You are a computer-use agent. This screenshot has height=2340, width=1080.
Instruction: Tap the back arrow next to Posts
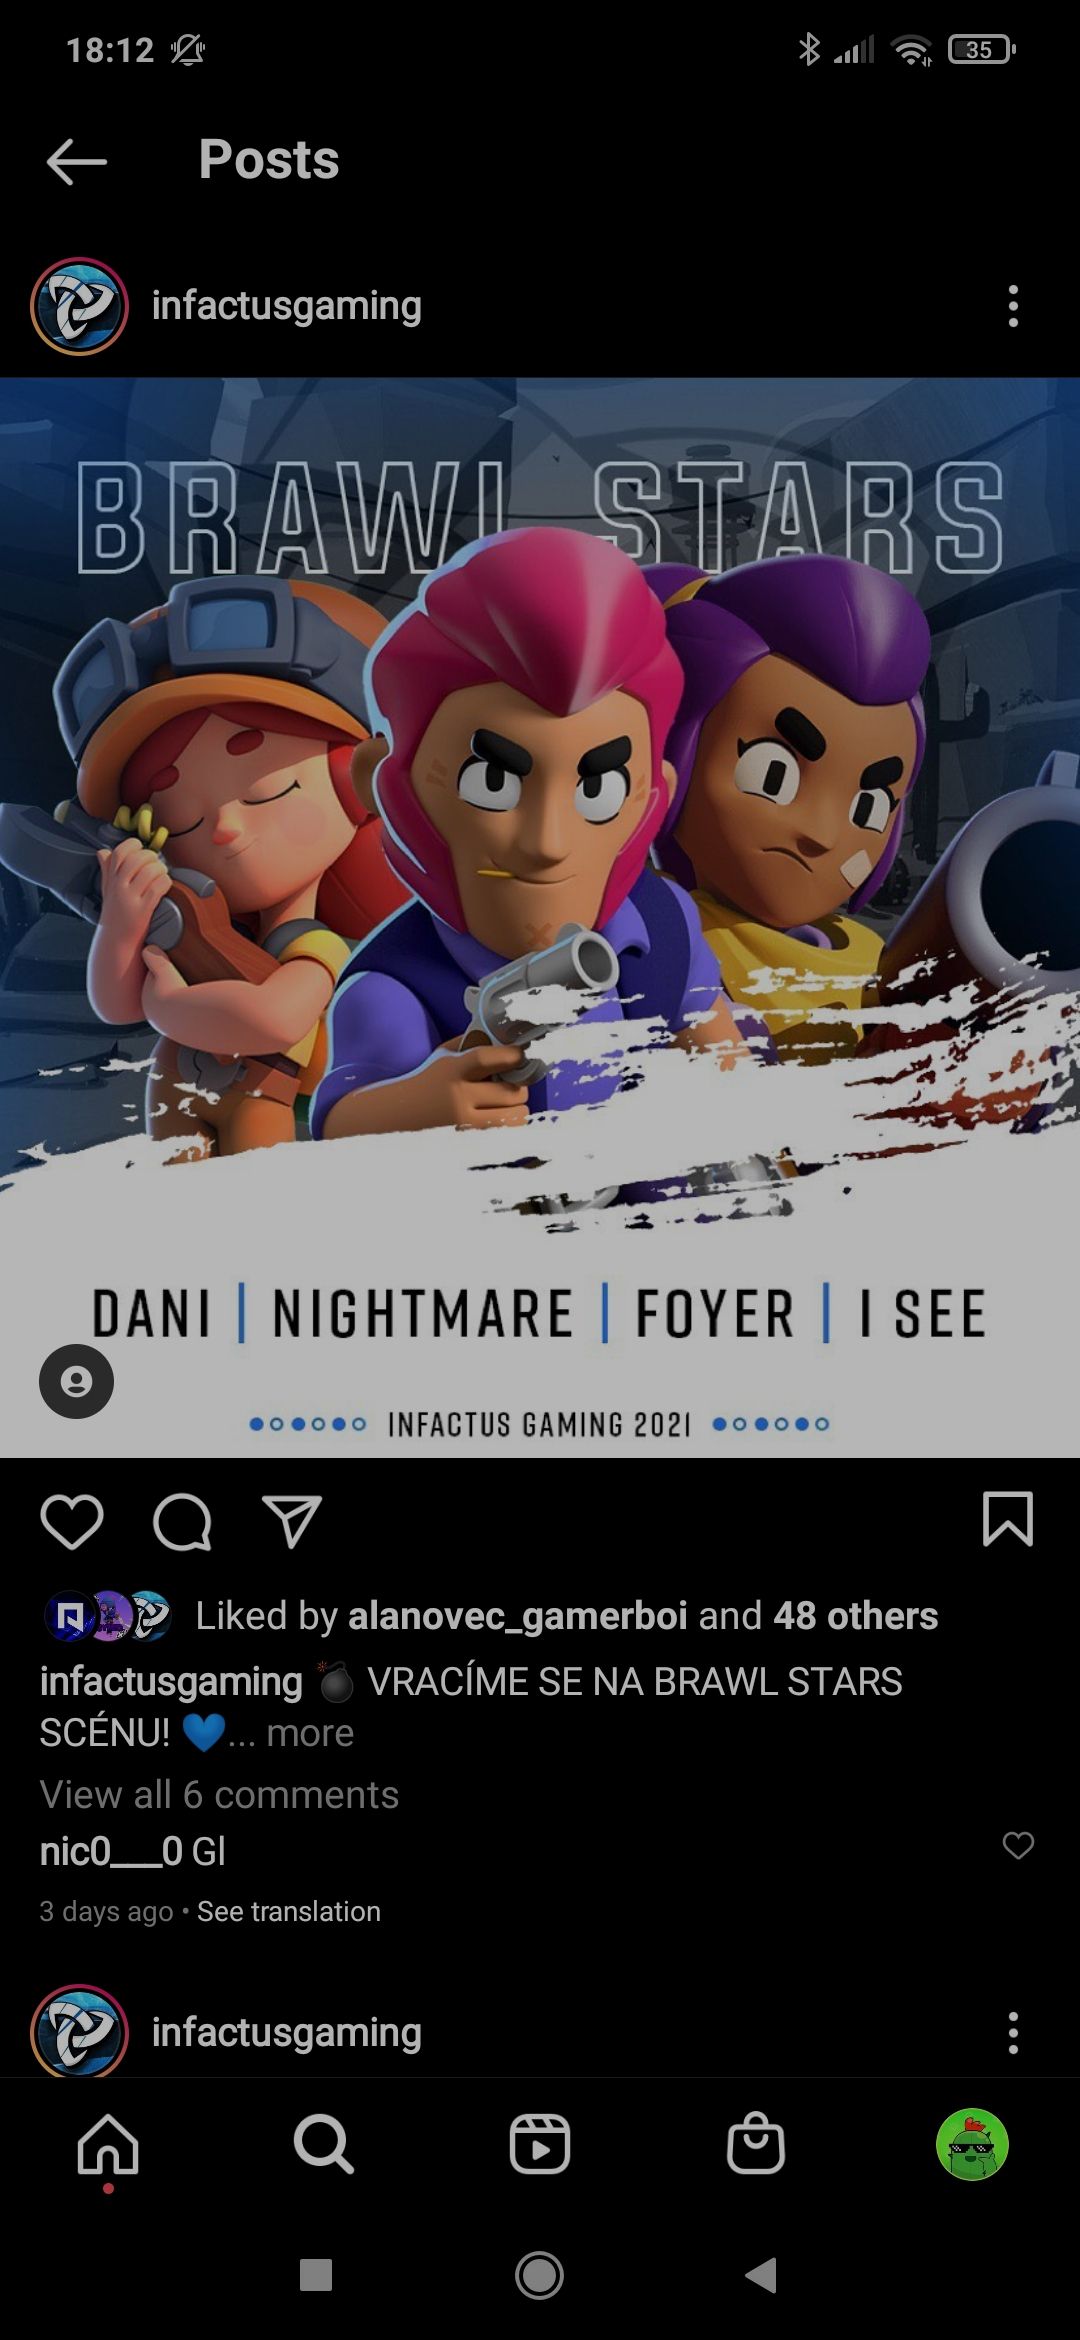point(77,162)
